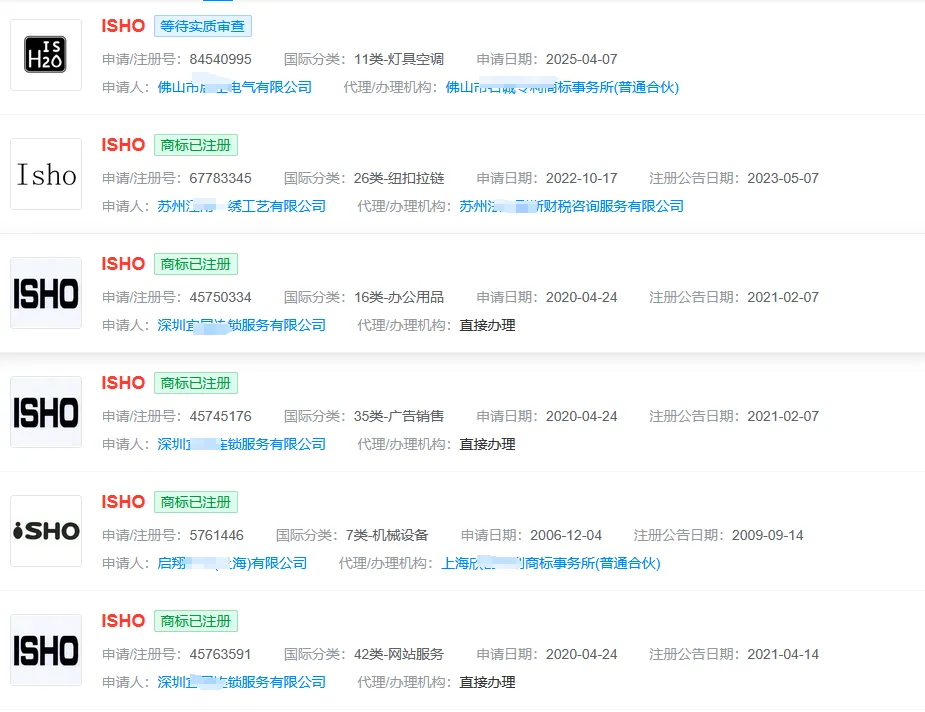Click the application date 2025-04-07
Image resolution: width=925 pixels, height=712 pixels.
(x=582, y=60)
